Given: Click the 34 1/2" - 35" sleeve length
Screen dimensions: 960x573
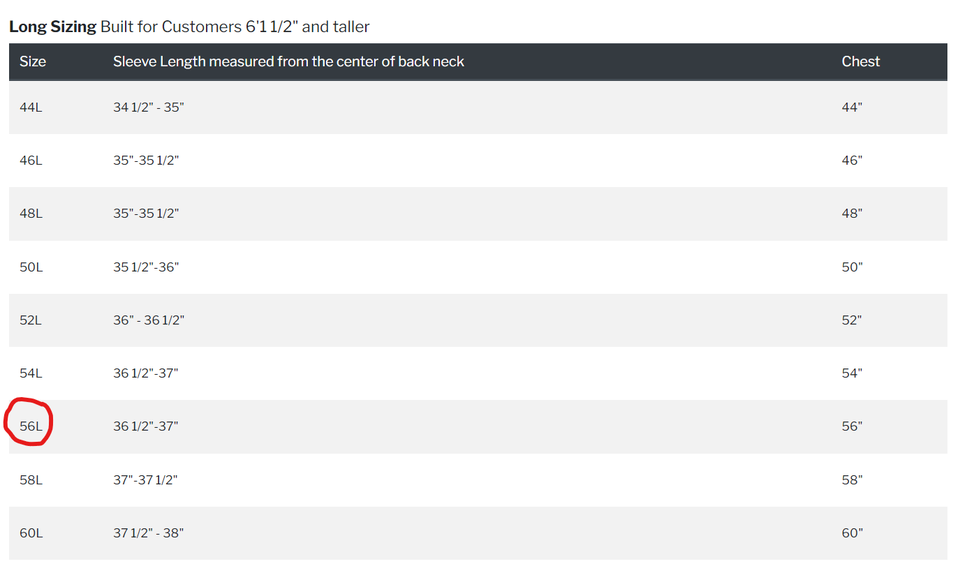Looking at the screenshot, I should coord(148,107).
